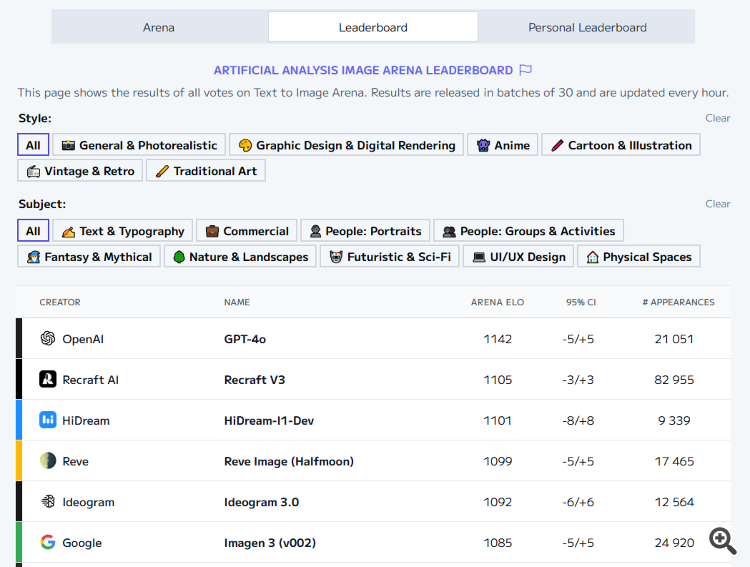
Task: Click the HiDream creator name
Action: point(86,421)
